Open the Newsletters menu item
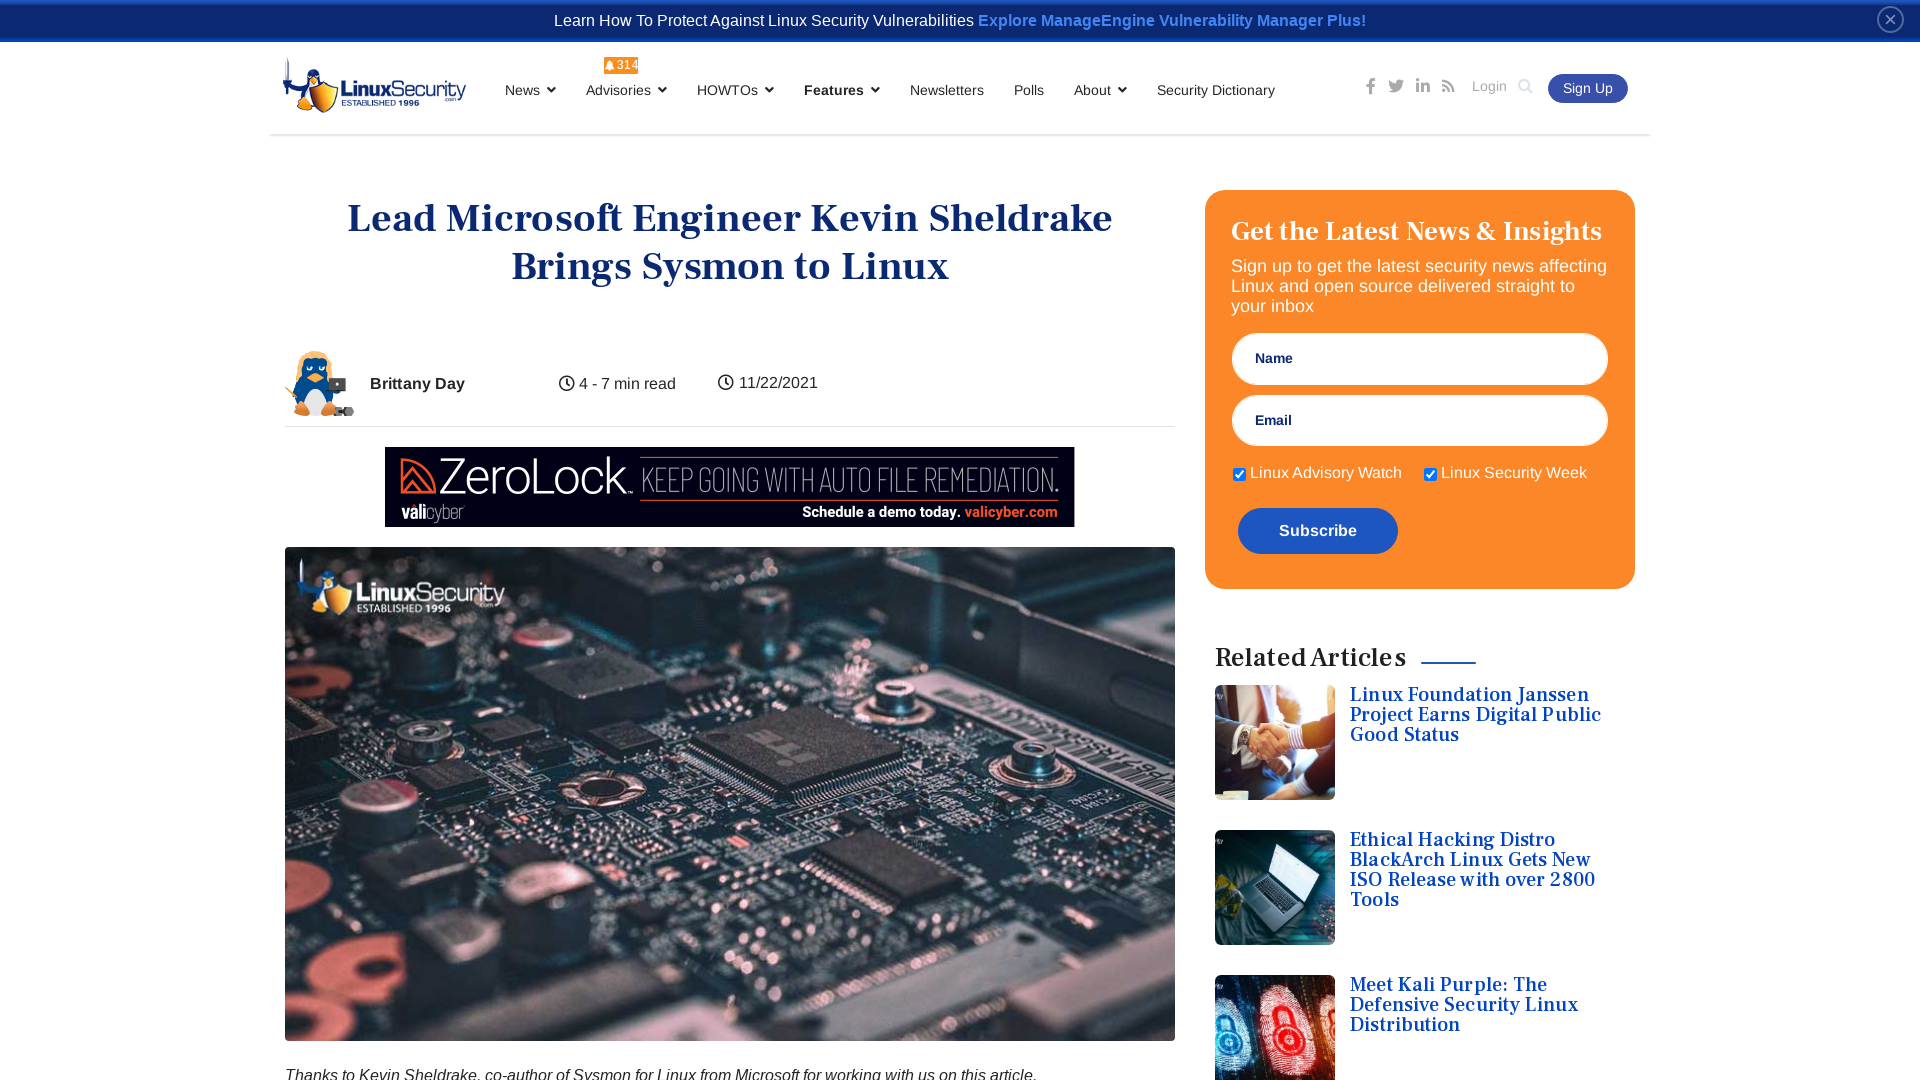This screenshot has width=1920, height=1080. tap(947, 90)
